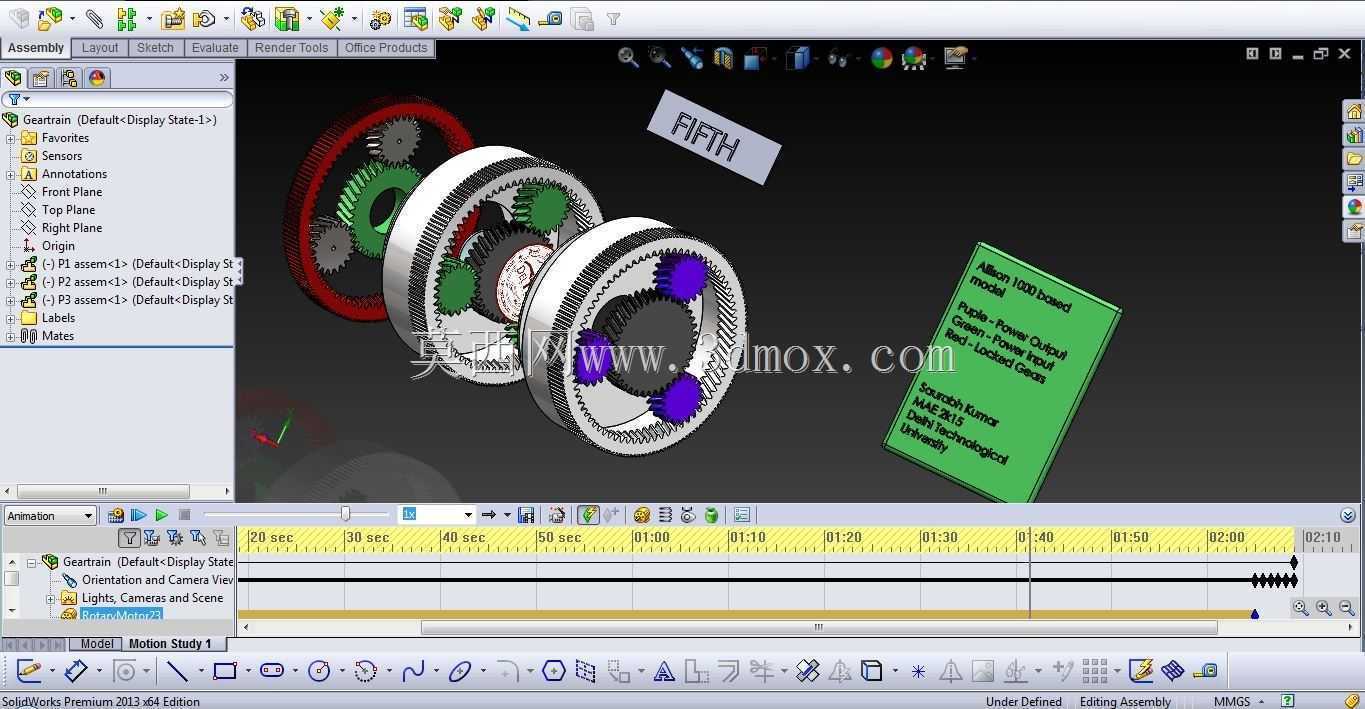Select Top Plane in the tree
Image resolution: width=1365 pixels, height=709 pixels.
(x=68, y=210)
